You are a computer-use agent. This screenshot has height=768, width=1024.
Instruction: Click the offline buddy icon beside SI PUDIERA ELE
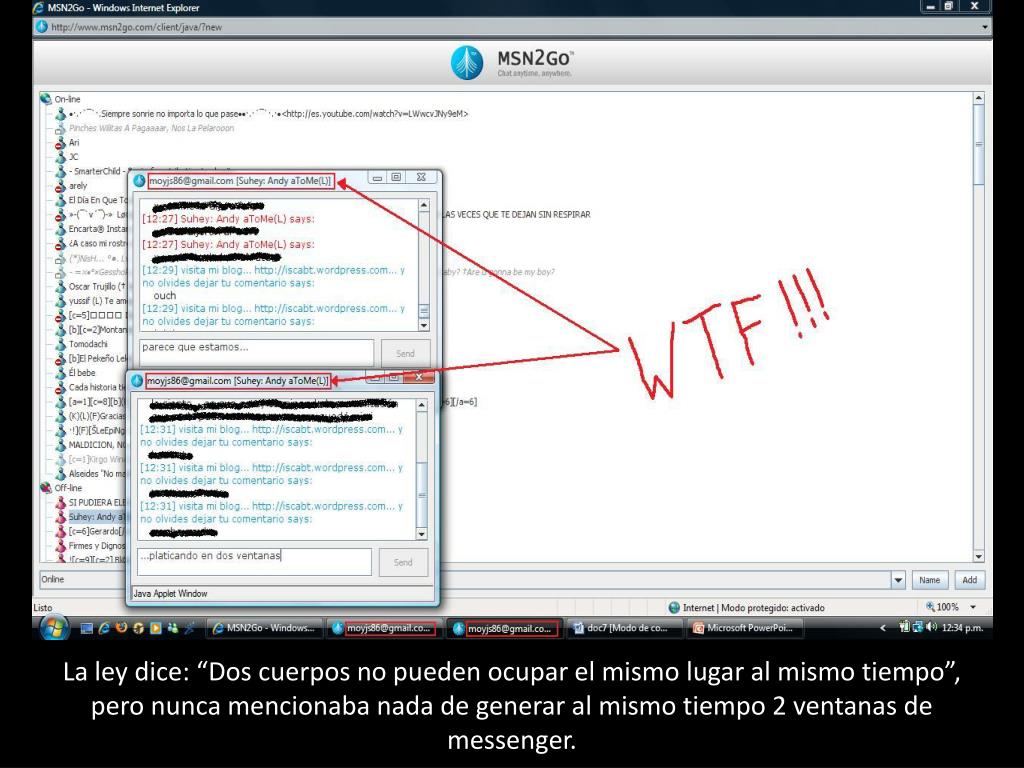coord(61,502)
